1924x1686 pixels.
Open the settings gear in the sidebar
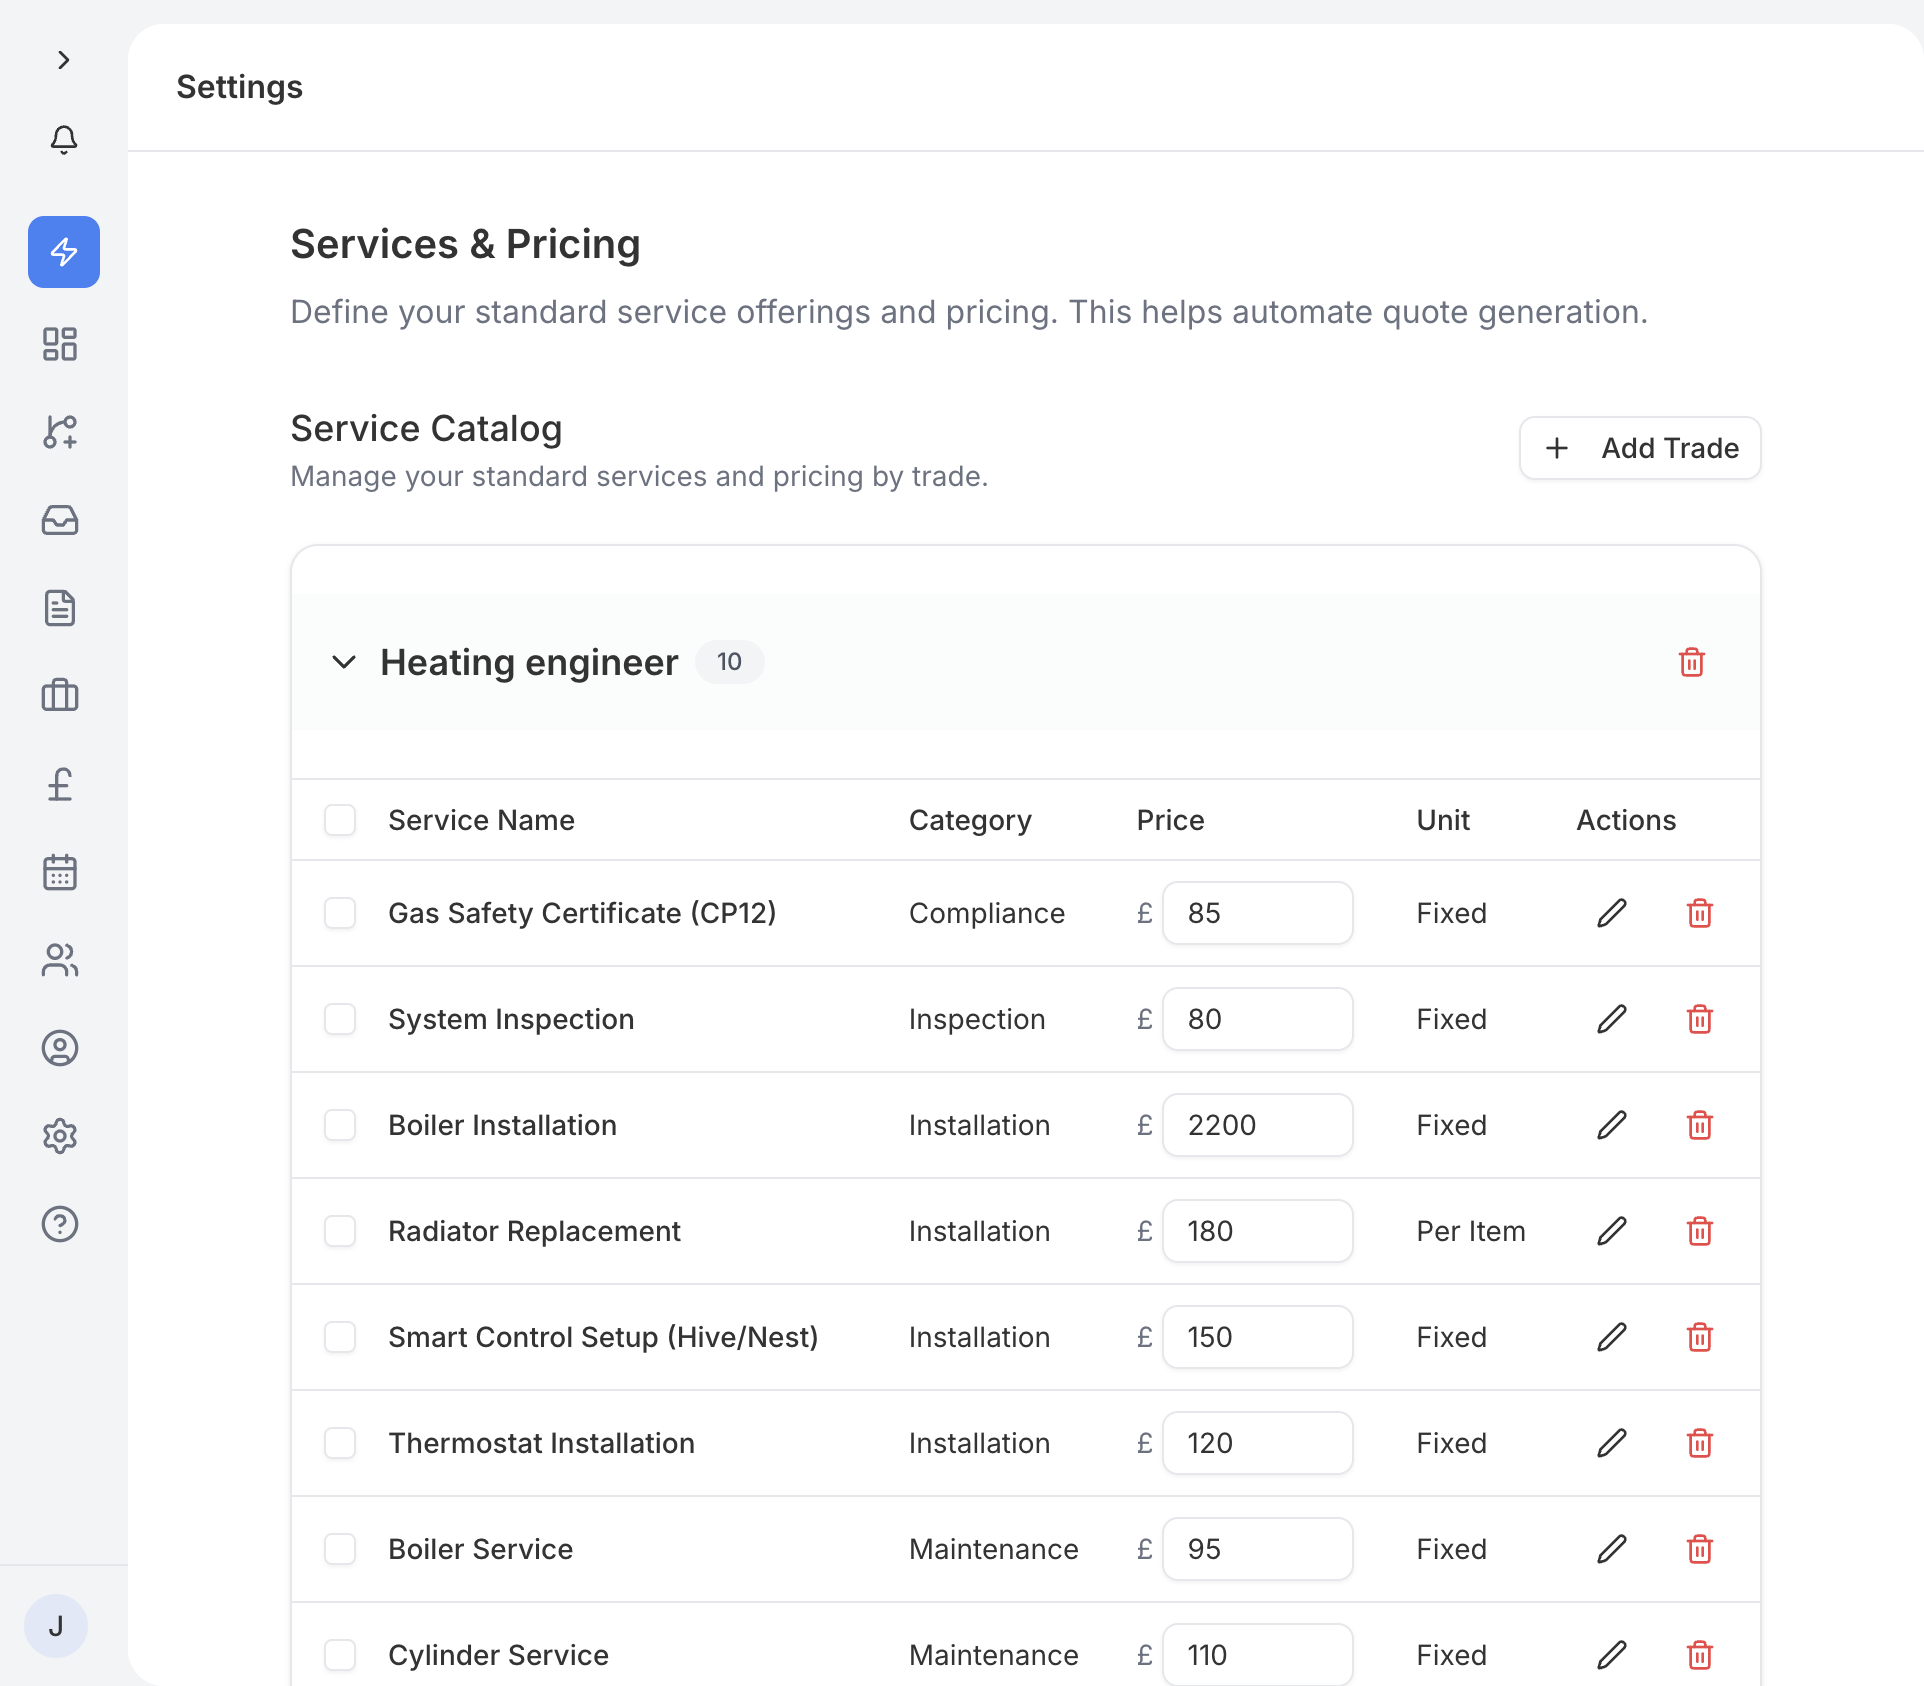59,1136
